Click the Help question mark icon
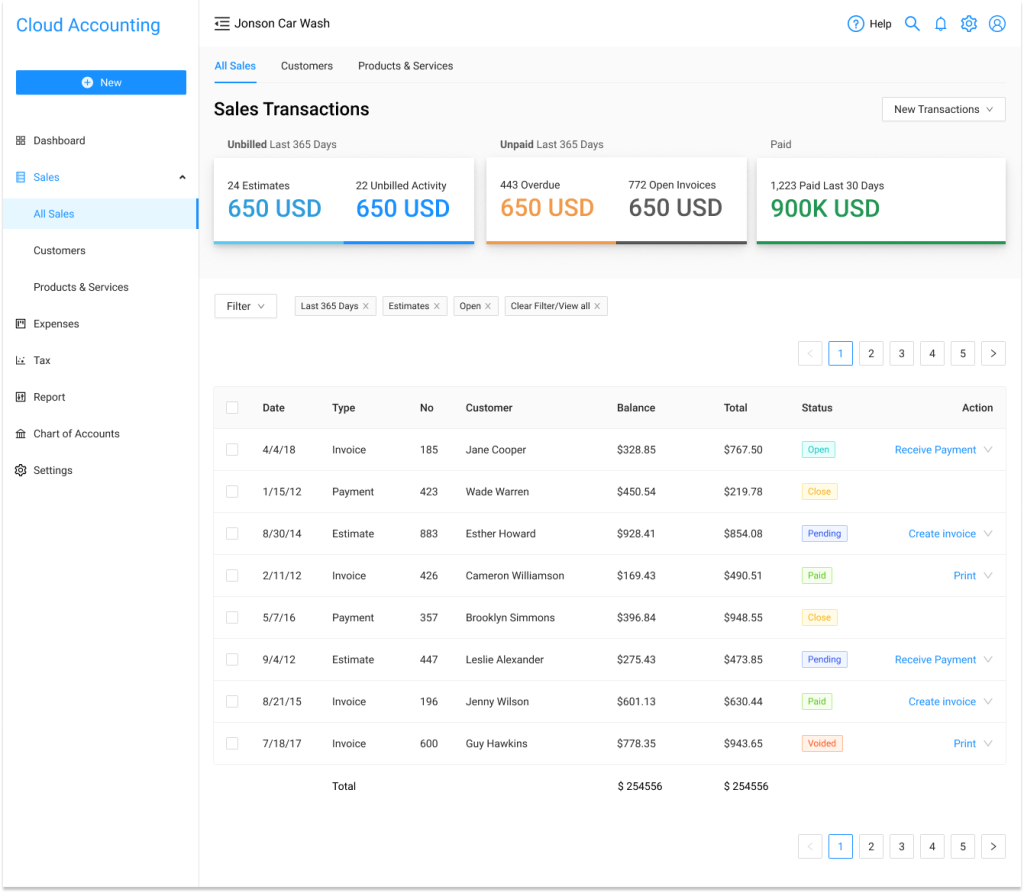 tap(856, 24)
